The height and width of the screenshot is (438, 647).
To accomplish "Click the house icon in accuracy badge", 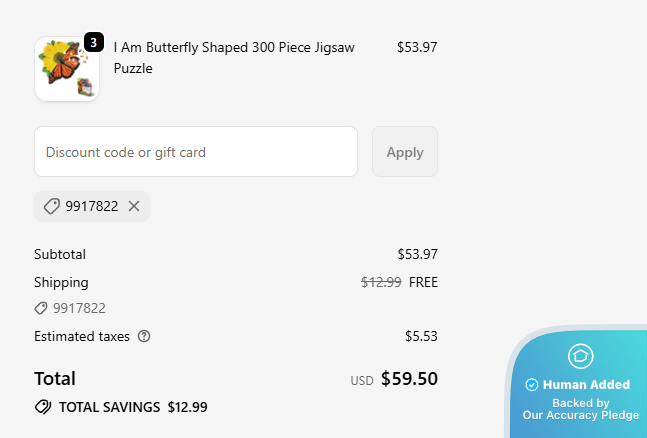I will [x=580, y=355].
